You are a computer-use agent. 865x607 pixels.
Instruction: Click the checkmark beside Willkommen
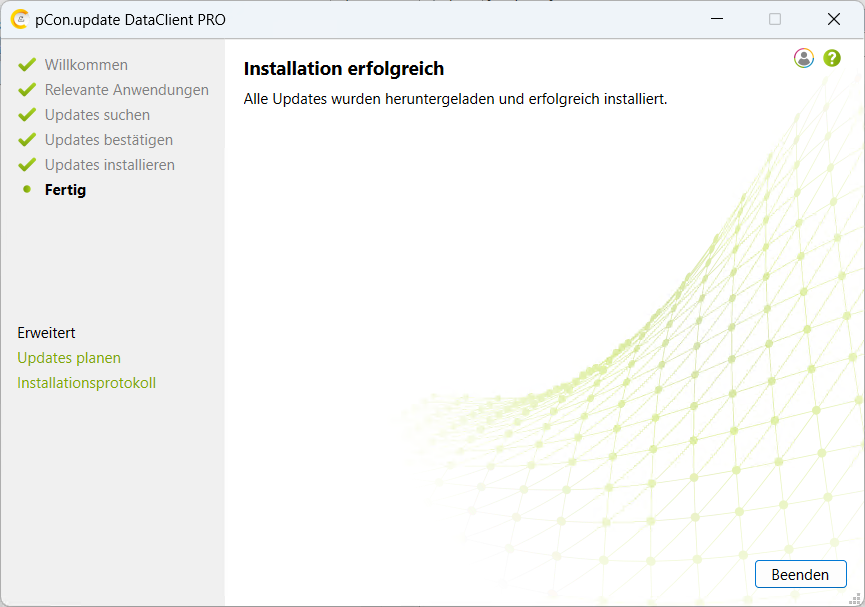[27, 65]
